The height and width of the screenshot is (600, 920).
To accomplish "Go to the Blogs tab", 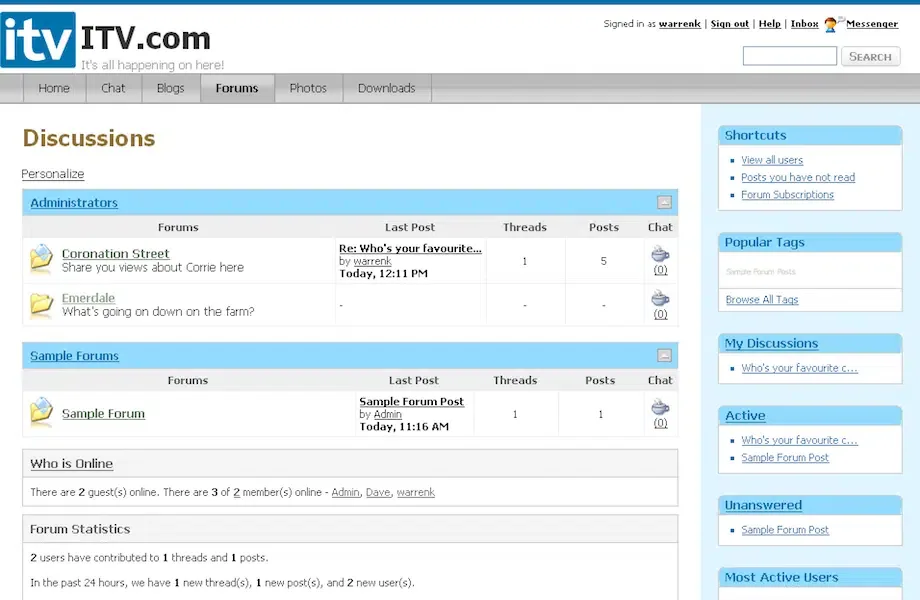I will (x=170, y=88).
